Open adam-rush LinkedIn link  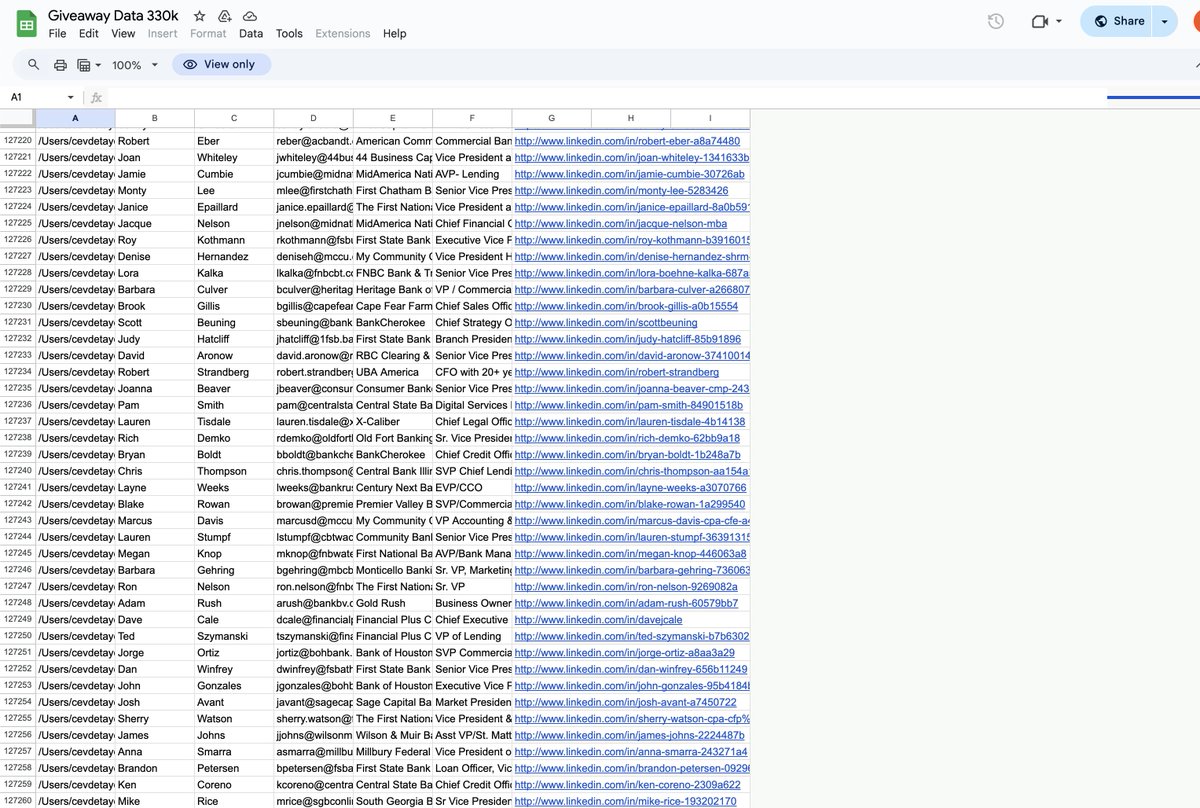click(626, 603)
